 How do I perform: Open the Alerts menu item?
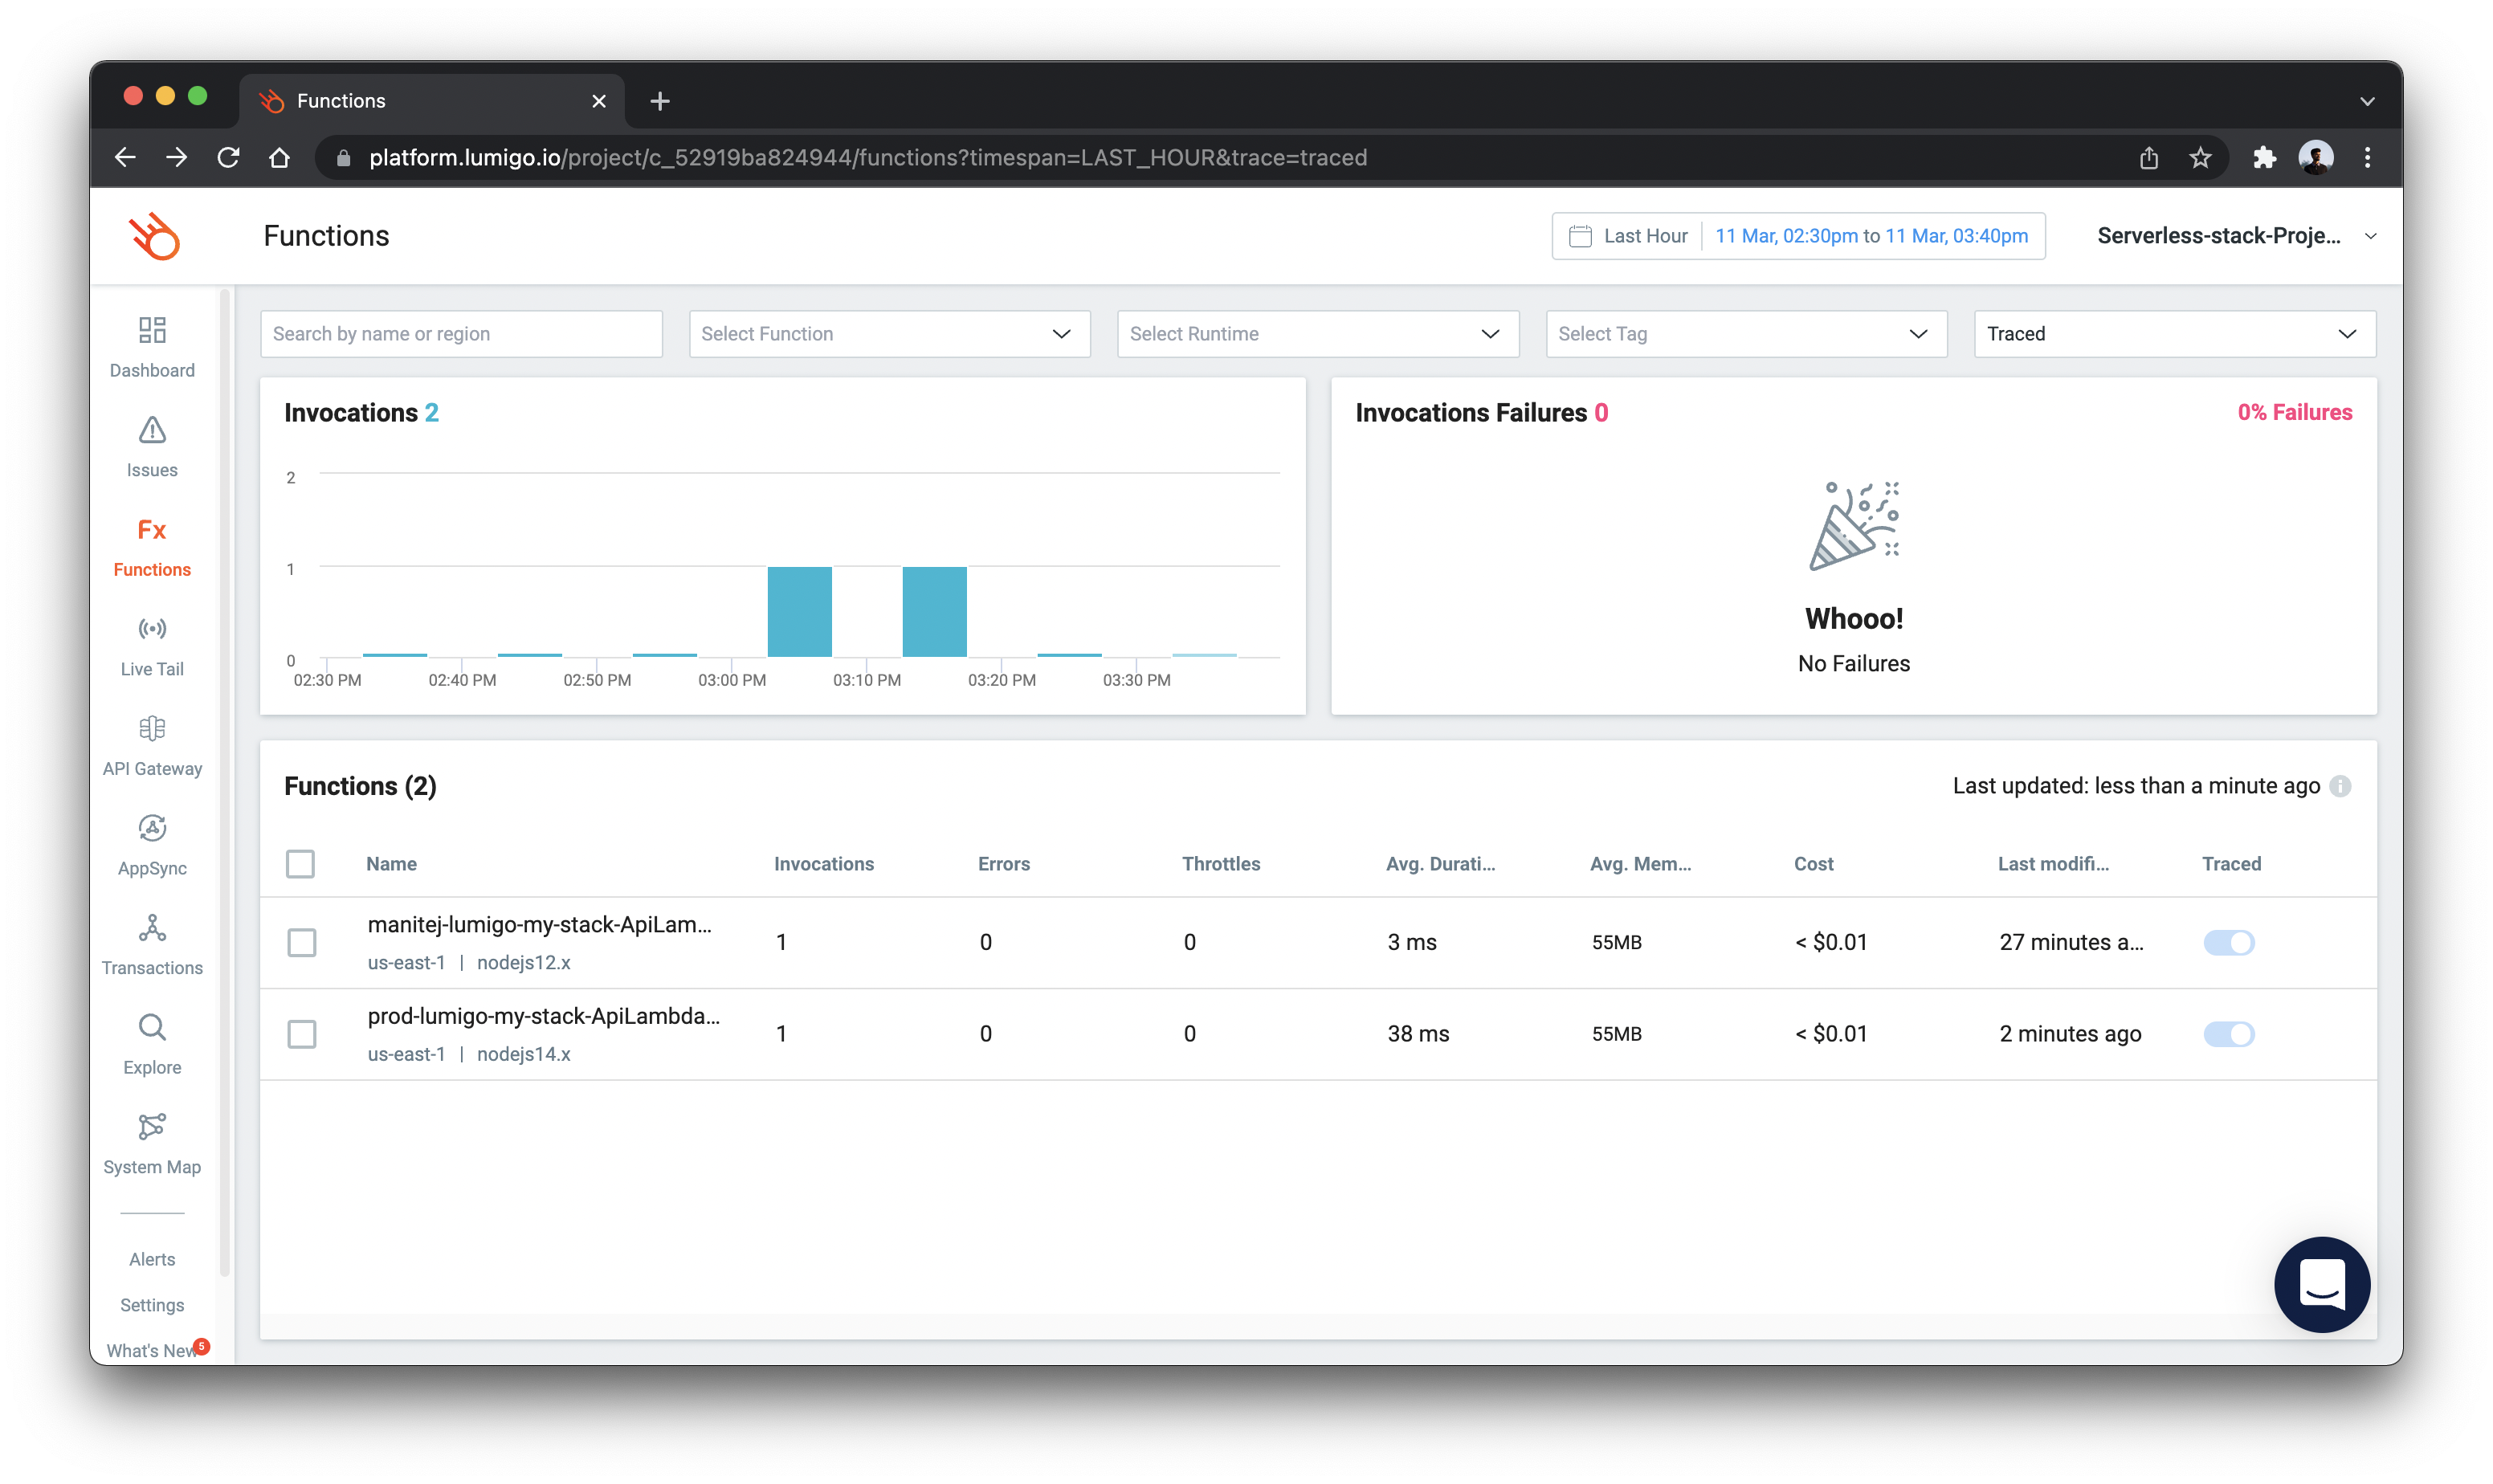click(152, 1260)
